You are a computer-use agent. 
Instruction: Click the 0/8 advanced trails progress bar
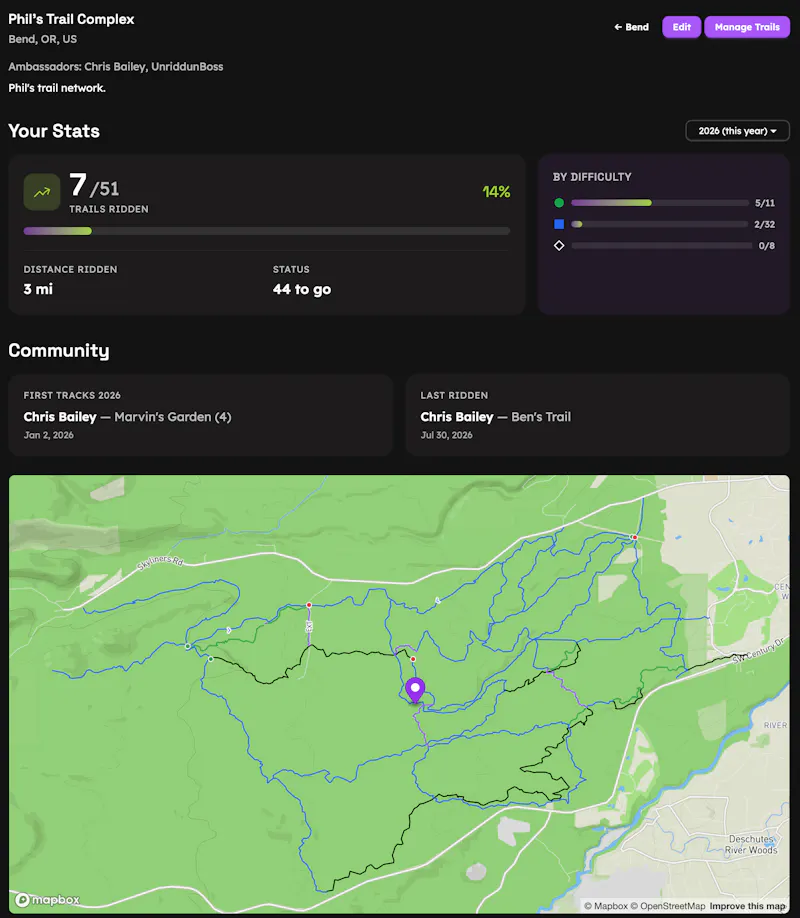661,245
